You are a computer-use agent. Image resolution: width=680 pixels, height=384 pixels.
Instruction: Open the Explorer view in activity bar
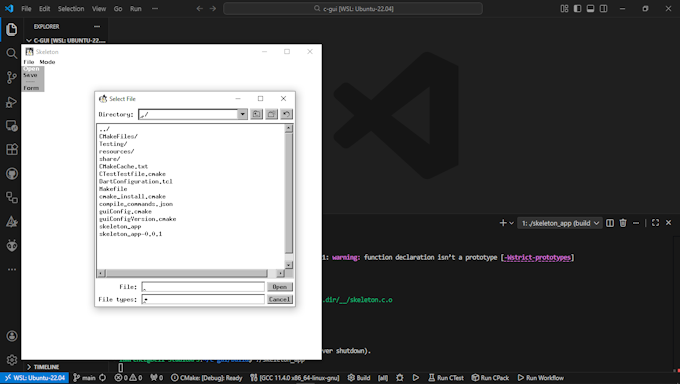pos(12,30)
